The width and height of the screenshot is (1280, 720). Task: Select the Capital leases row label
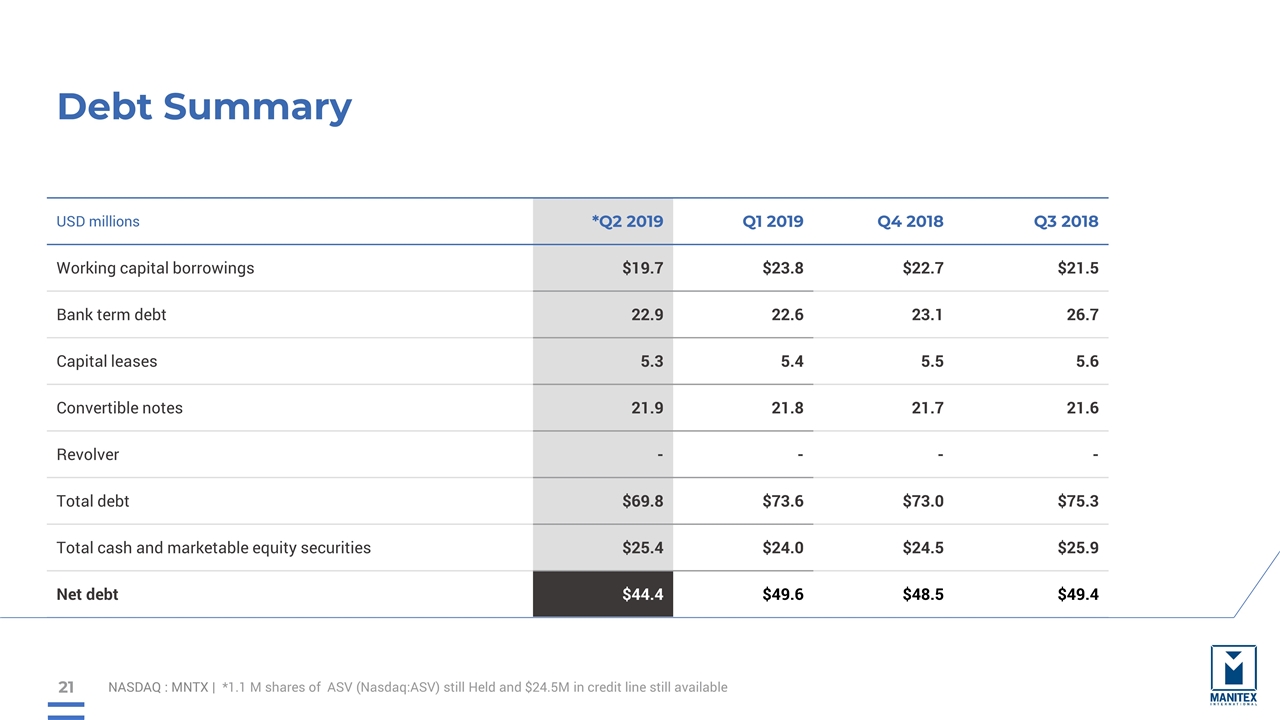107,361
